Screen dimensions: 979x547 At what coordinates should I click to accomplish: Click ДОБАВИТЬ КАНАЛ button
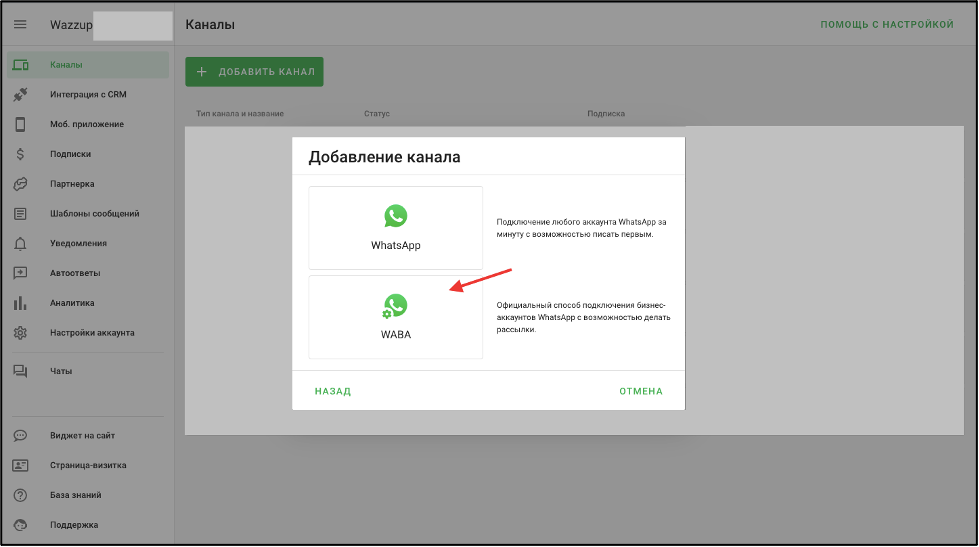(x=254, y=72)
